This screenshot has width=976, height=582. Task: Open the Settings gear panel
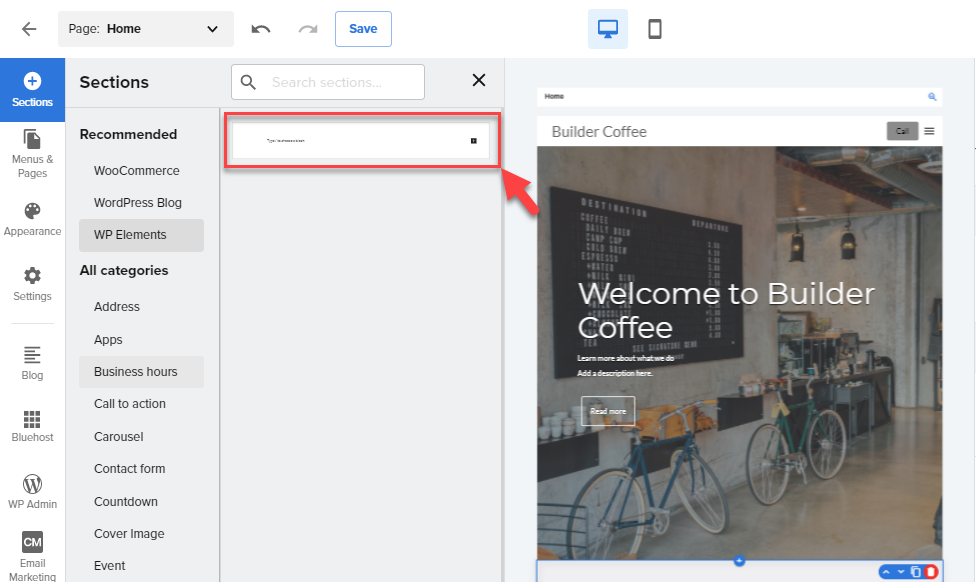tap(32, 284)
